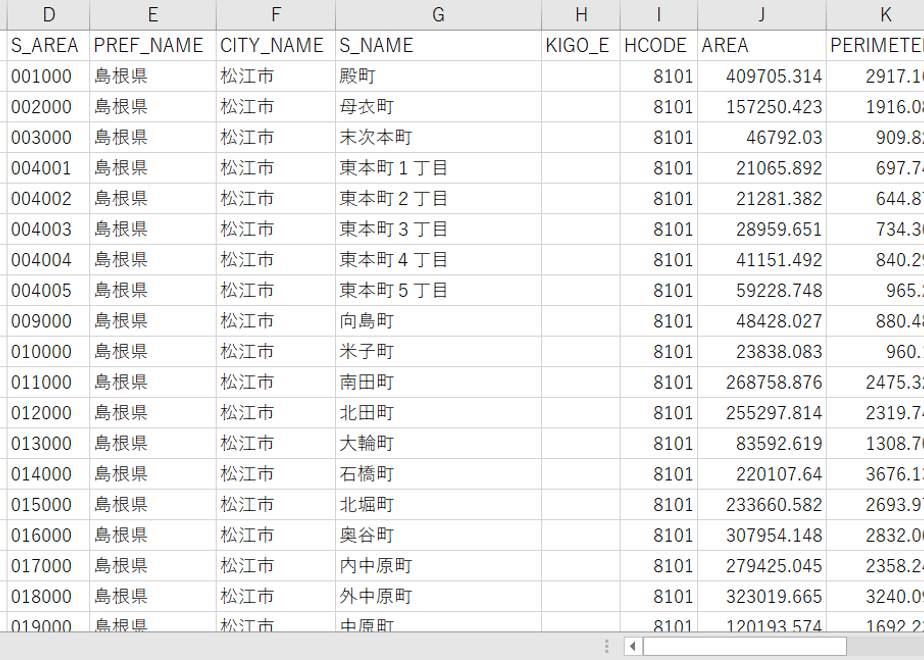The width and height of the screenshot is (924, 660).
Task: Select cell containing 石橋町
Action: [x=438, y=474]
